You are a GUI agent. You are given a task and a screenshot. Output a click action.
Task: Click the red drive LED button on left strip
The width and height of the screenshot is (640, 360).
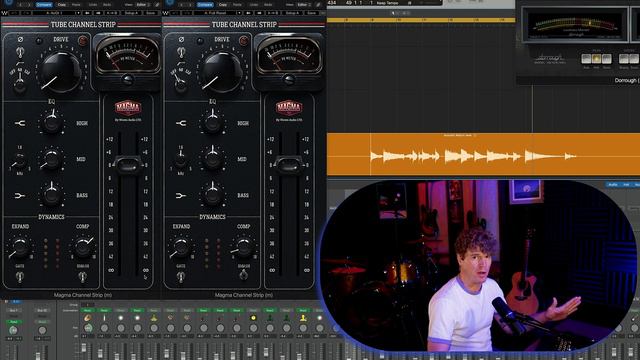coord(83,40)
